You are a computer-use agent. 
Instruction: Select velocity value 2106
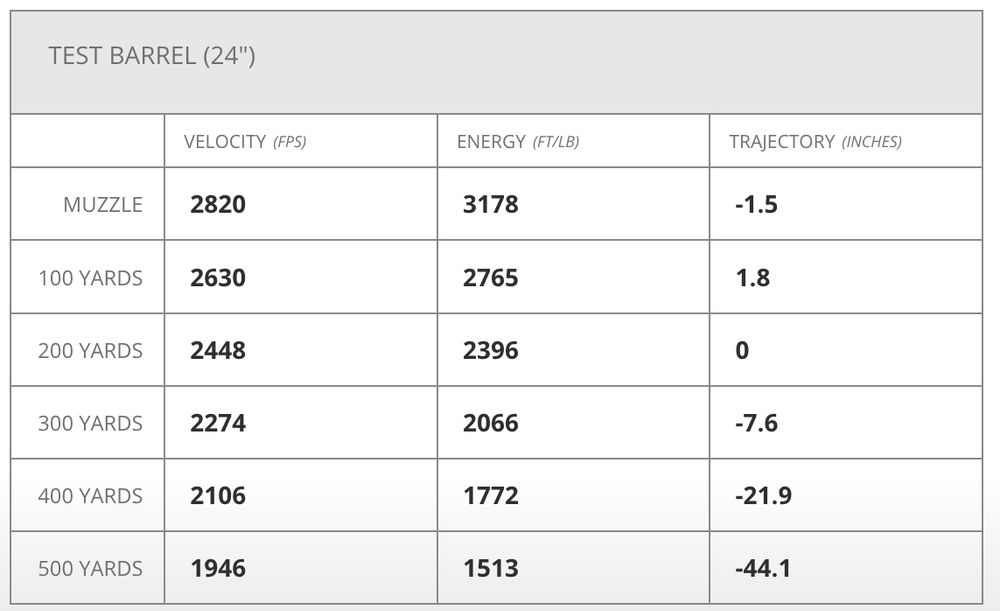coord(218,496)
